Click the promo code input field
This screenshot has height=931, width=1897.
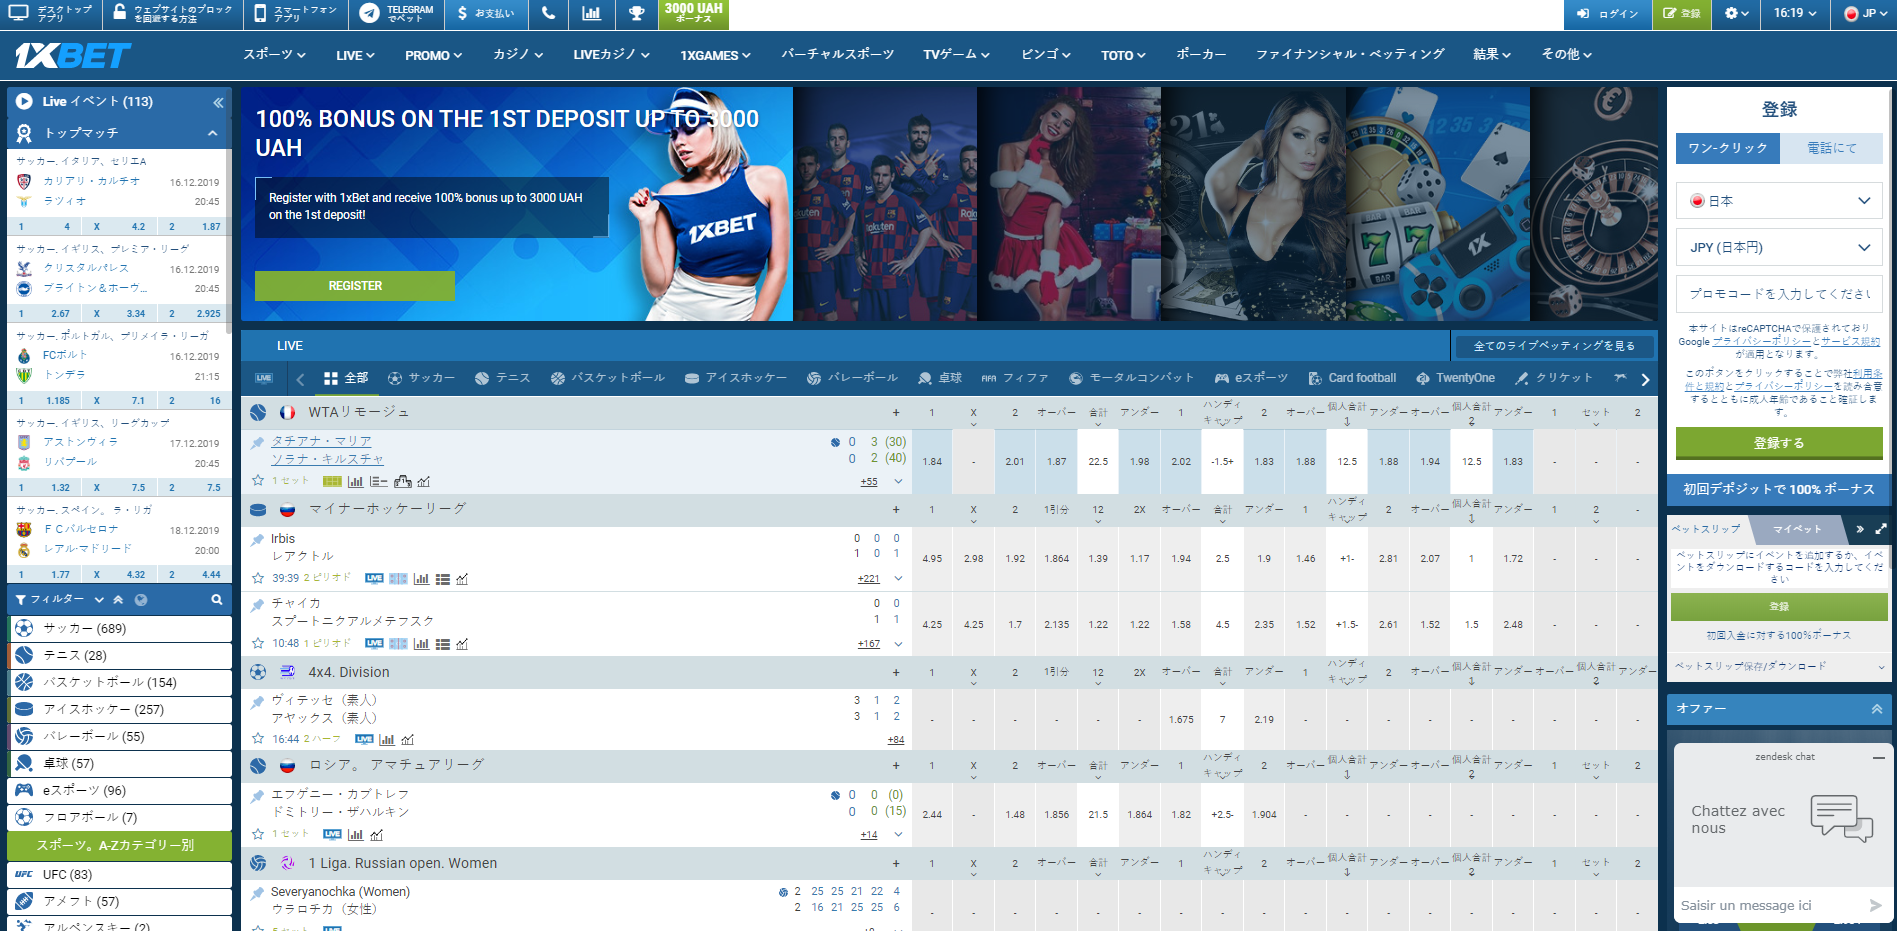point(1779,294)
